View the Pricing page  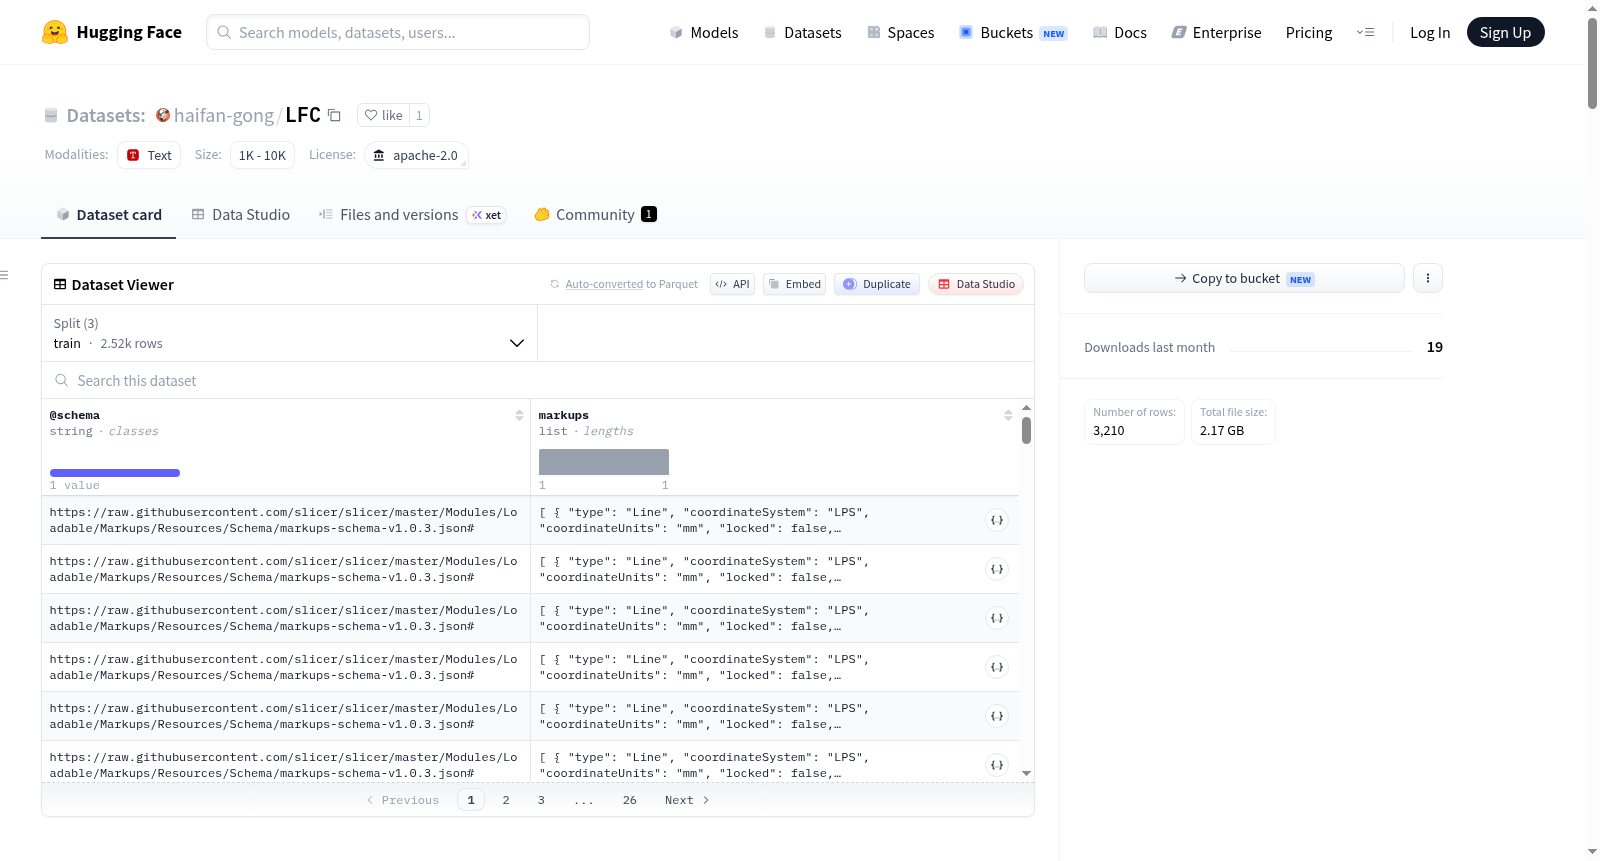1309,32
